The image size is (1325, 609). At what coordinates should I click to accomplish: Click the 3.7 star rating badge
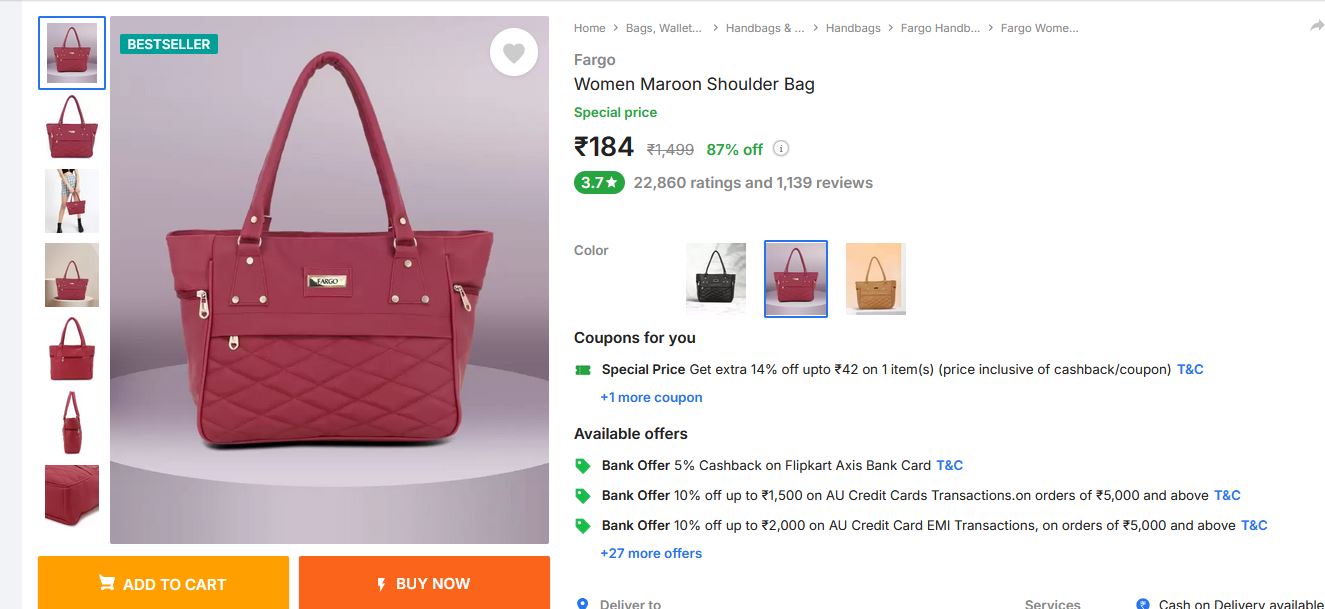599,183
